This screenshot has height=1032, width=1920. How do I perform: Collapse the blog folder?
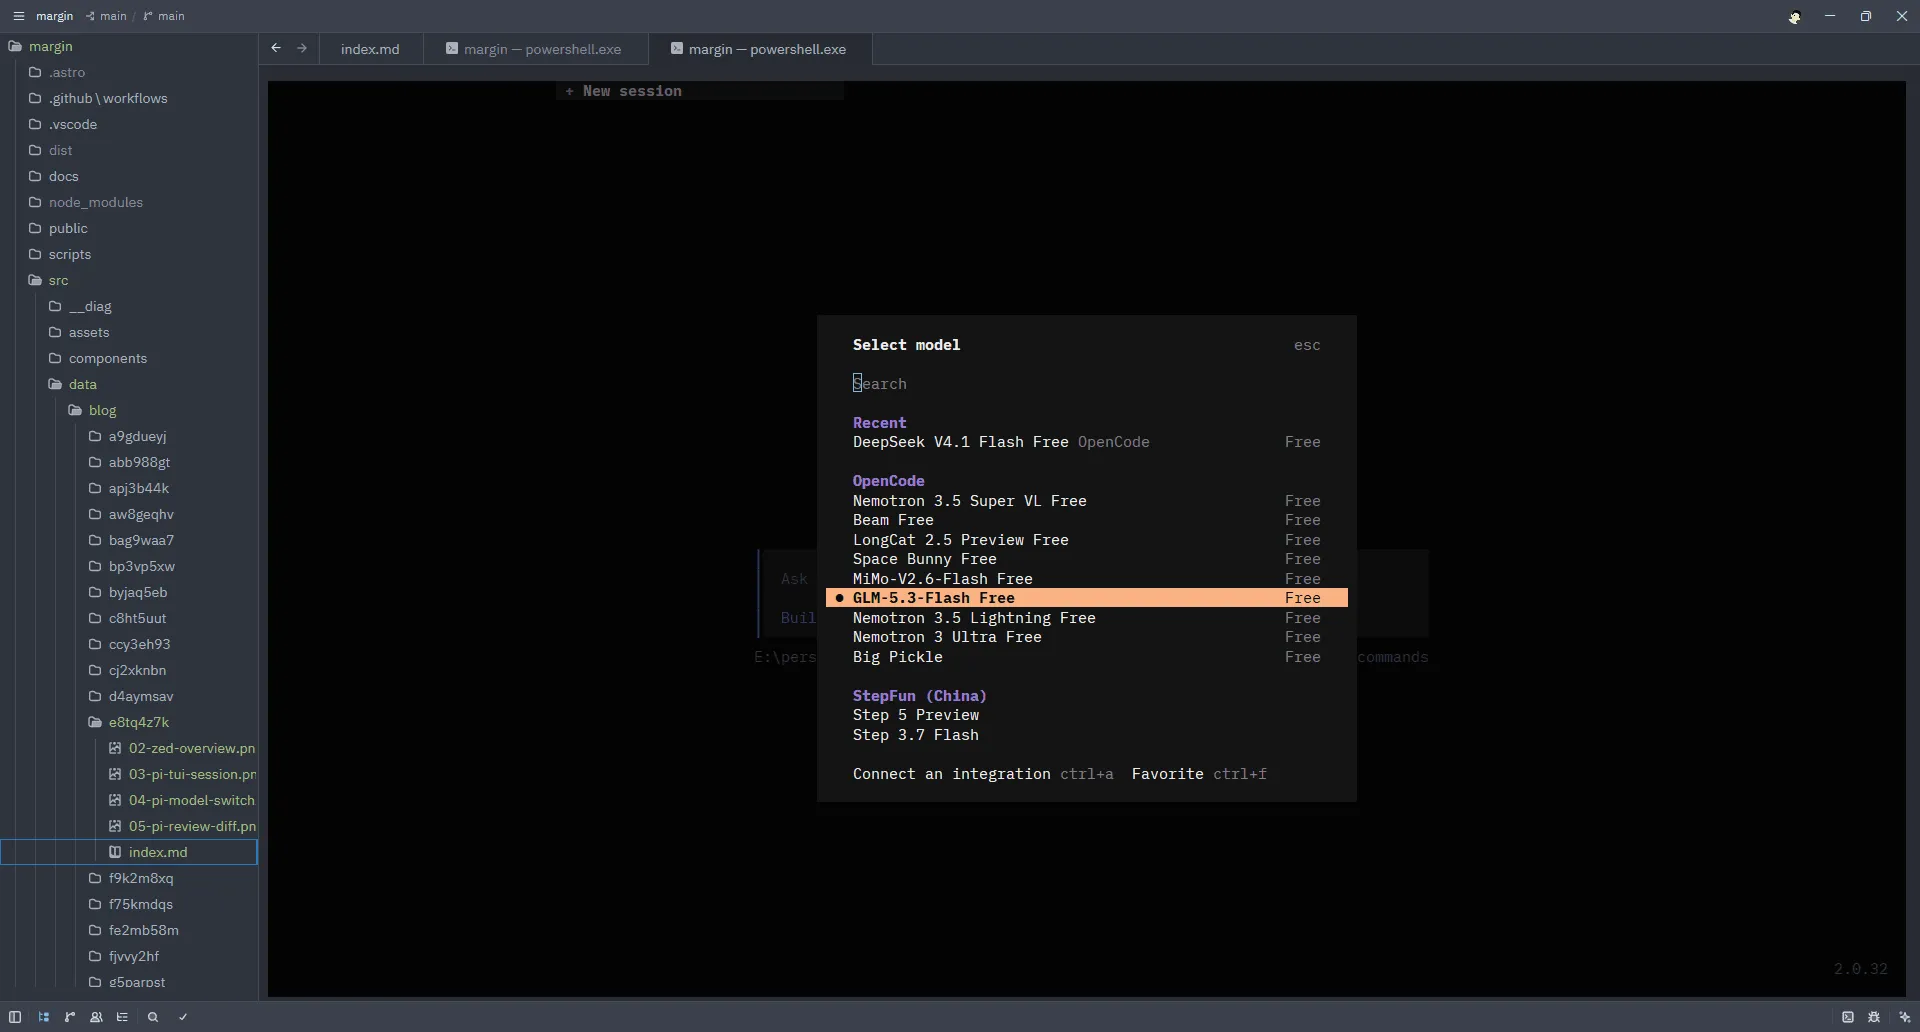(x=102, y=410)
